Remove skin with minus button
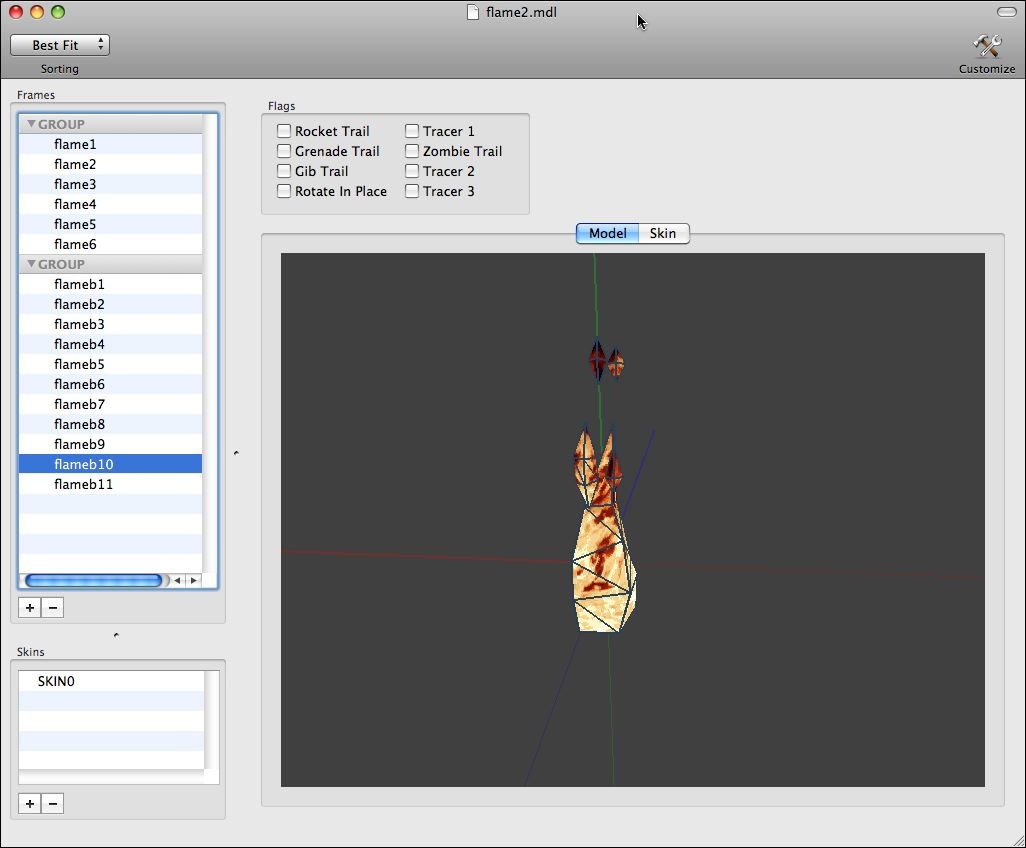Screen dimensions: 1026x848 53,803
